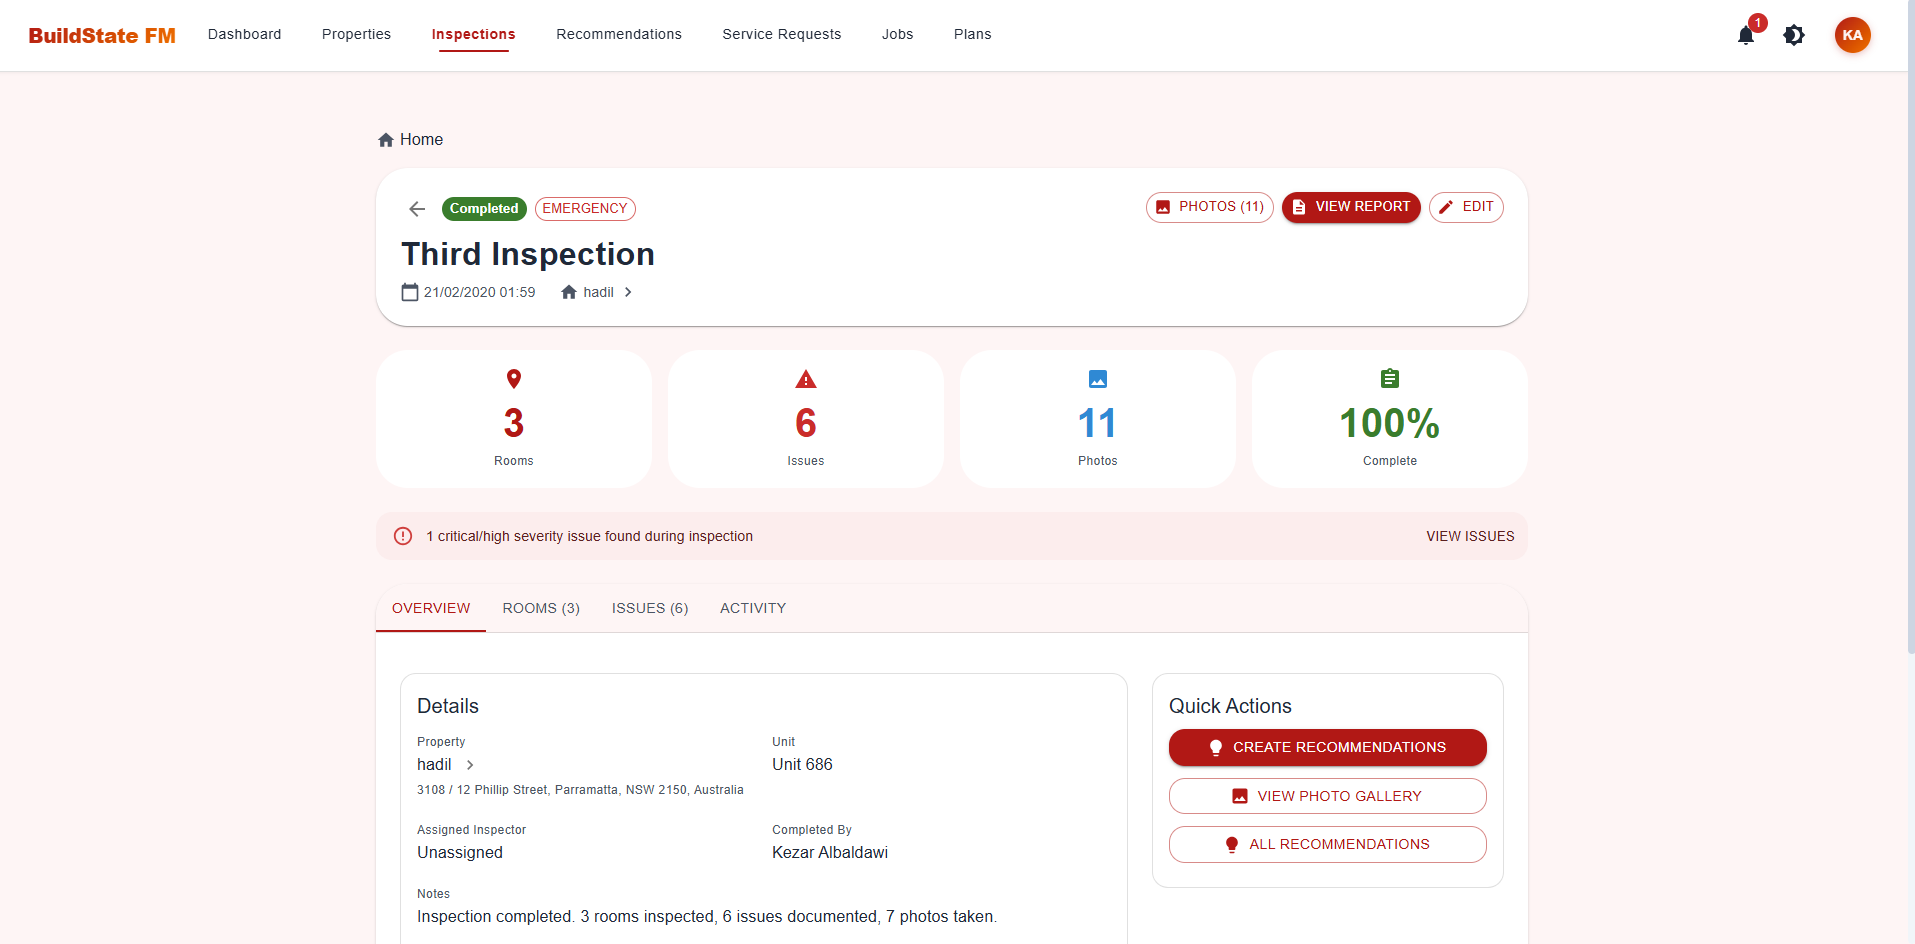Image resolution: width=1915 pixels, height=944 pixels.
Task: Click the back arrow above Third Inspection
Action: click(x=417, y=209)
